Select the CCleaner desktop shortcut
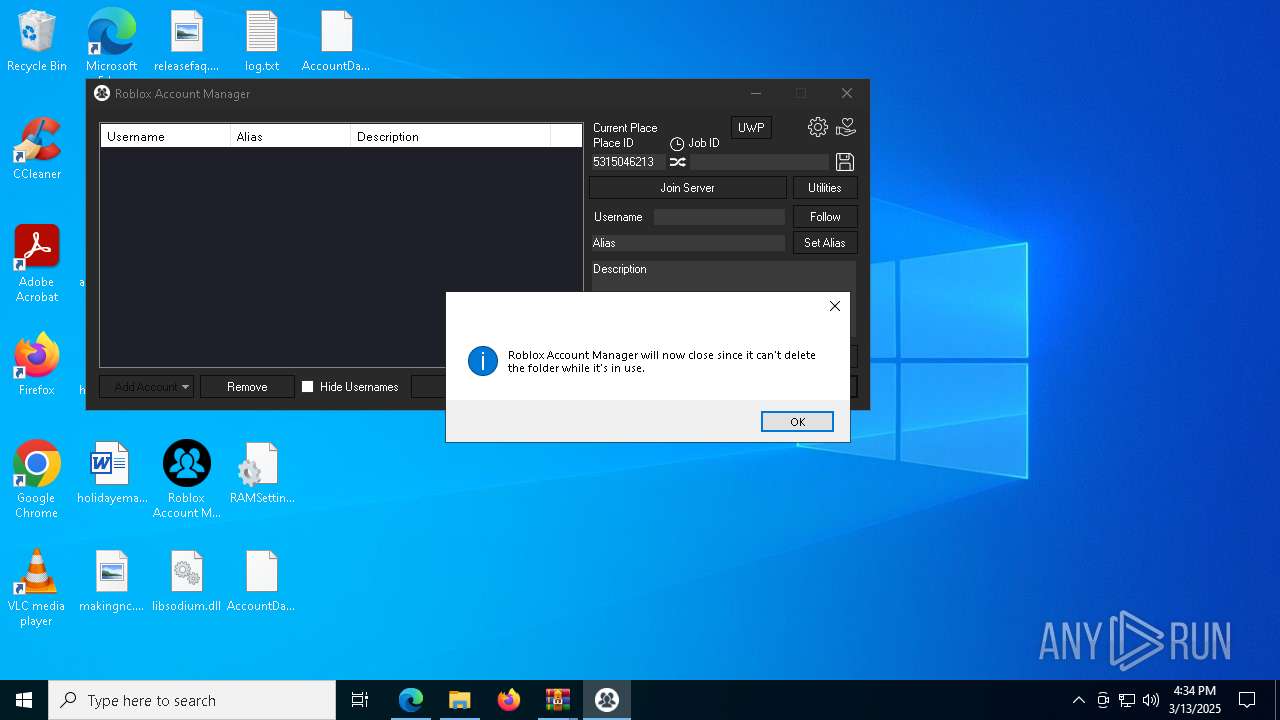 click(37, 149)
